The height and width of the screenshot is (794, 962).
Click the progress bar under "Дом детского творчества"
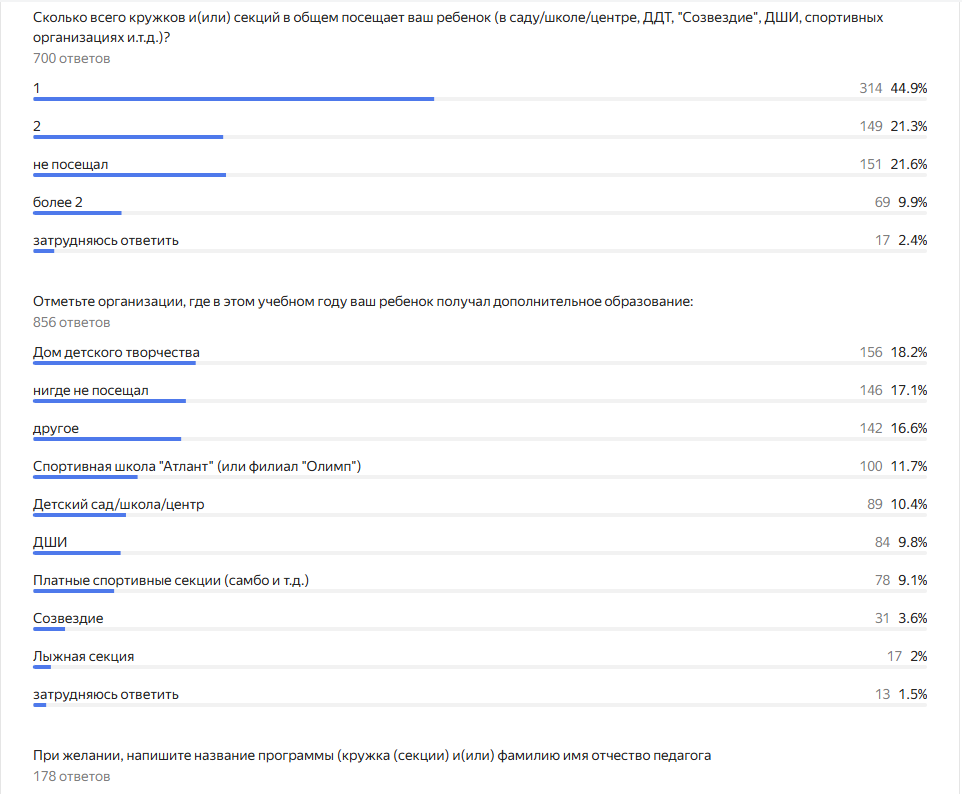click(x=115, y=363)
